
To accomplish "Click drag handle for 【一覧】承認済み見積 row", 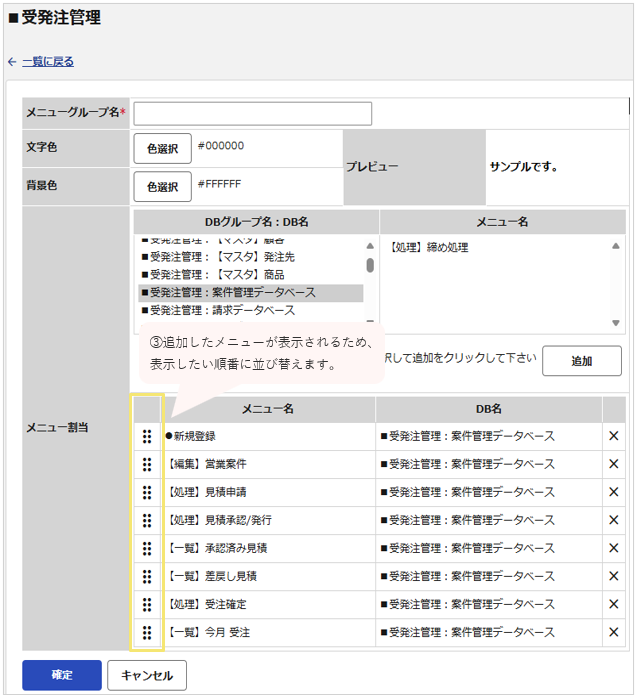I will [x=147, y=549].
